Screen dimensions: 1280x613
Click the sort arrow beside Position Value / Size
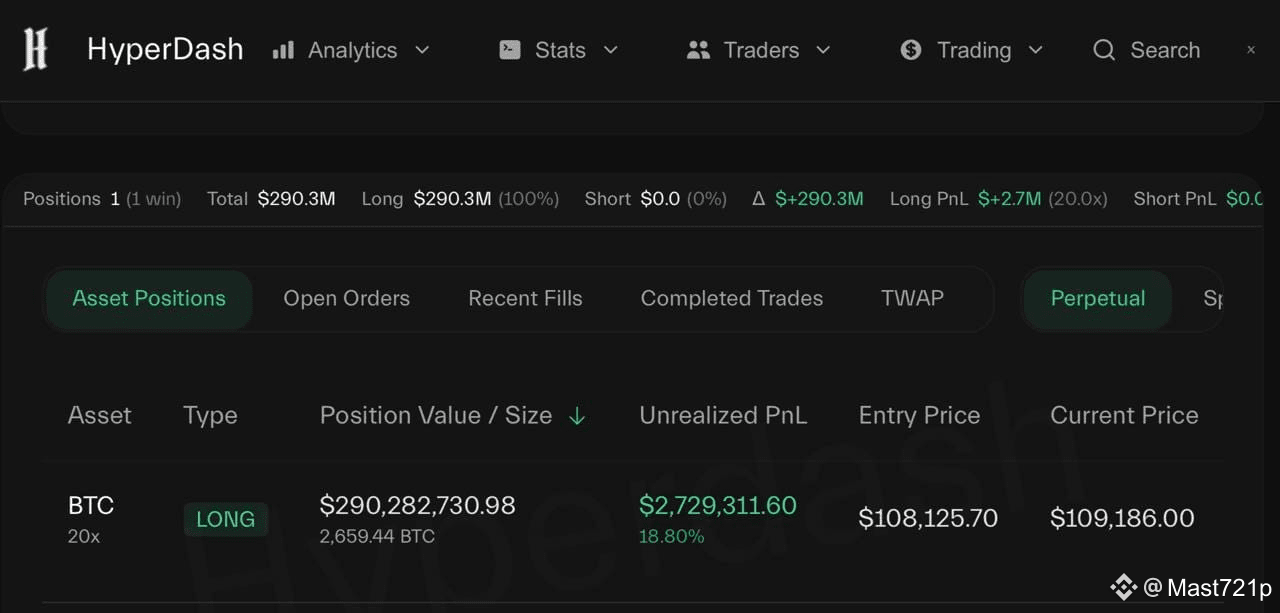click(577, 416)
